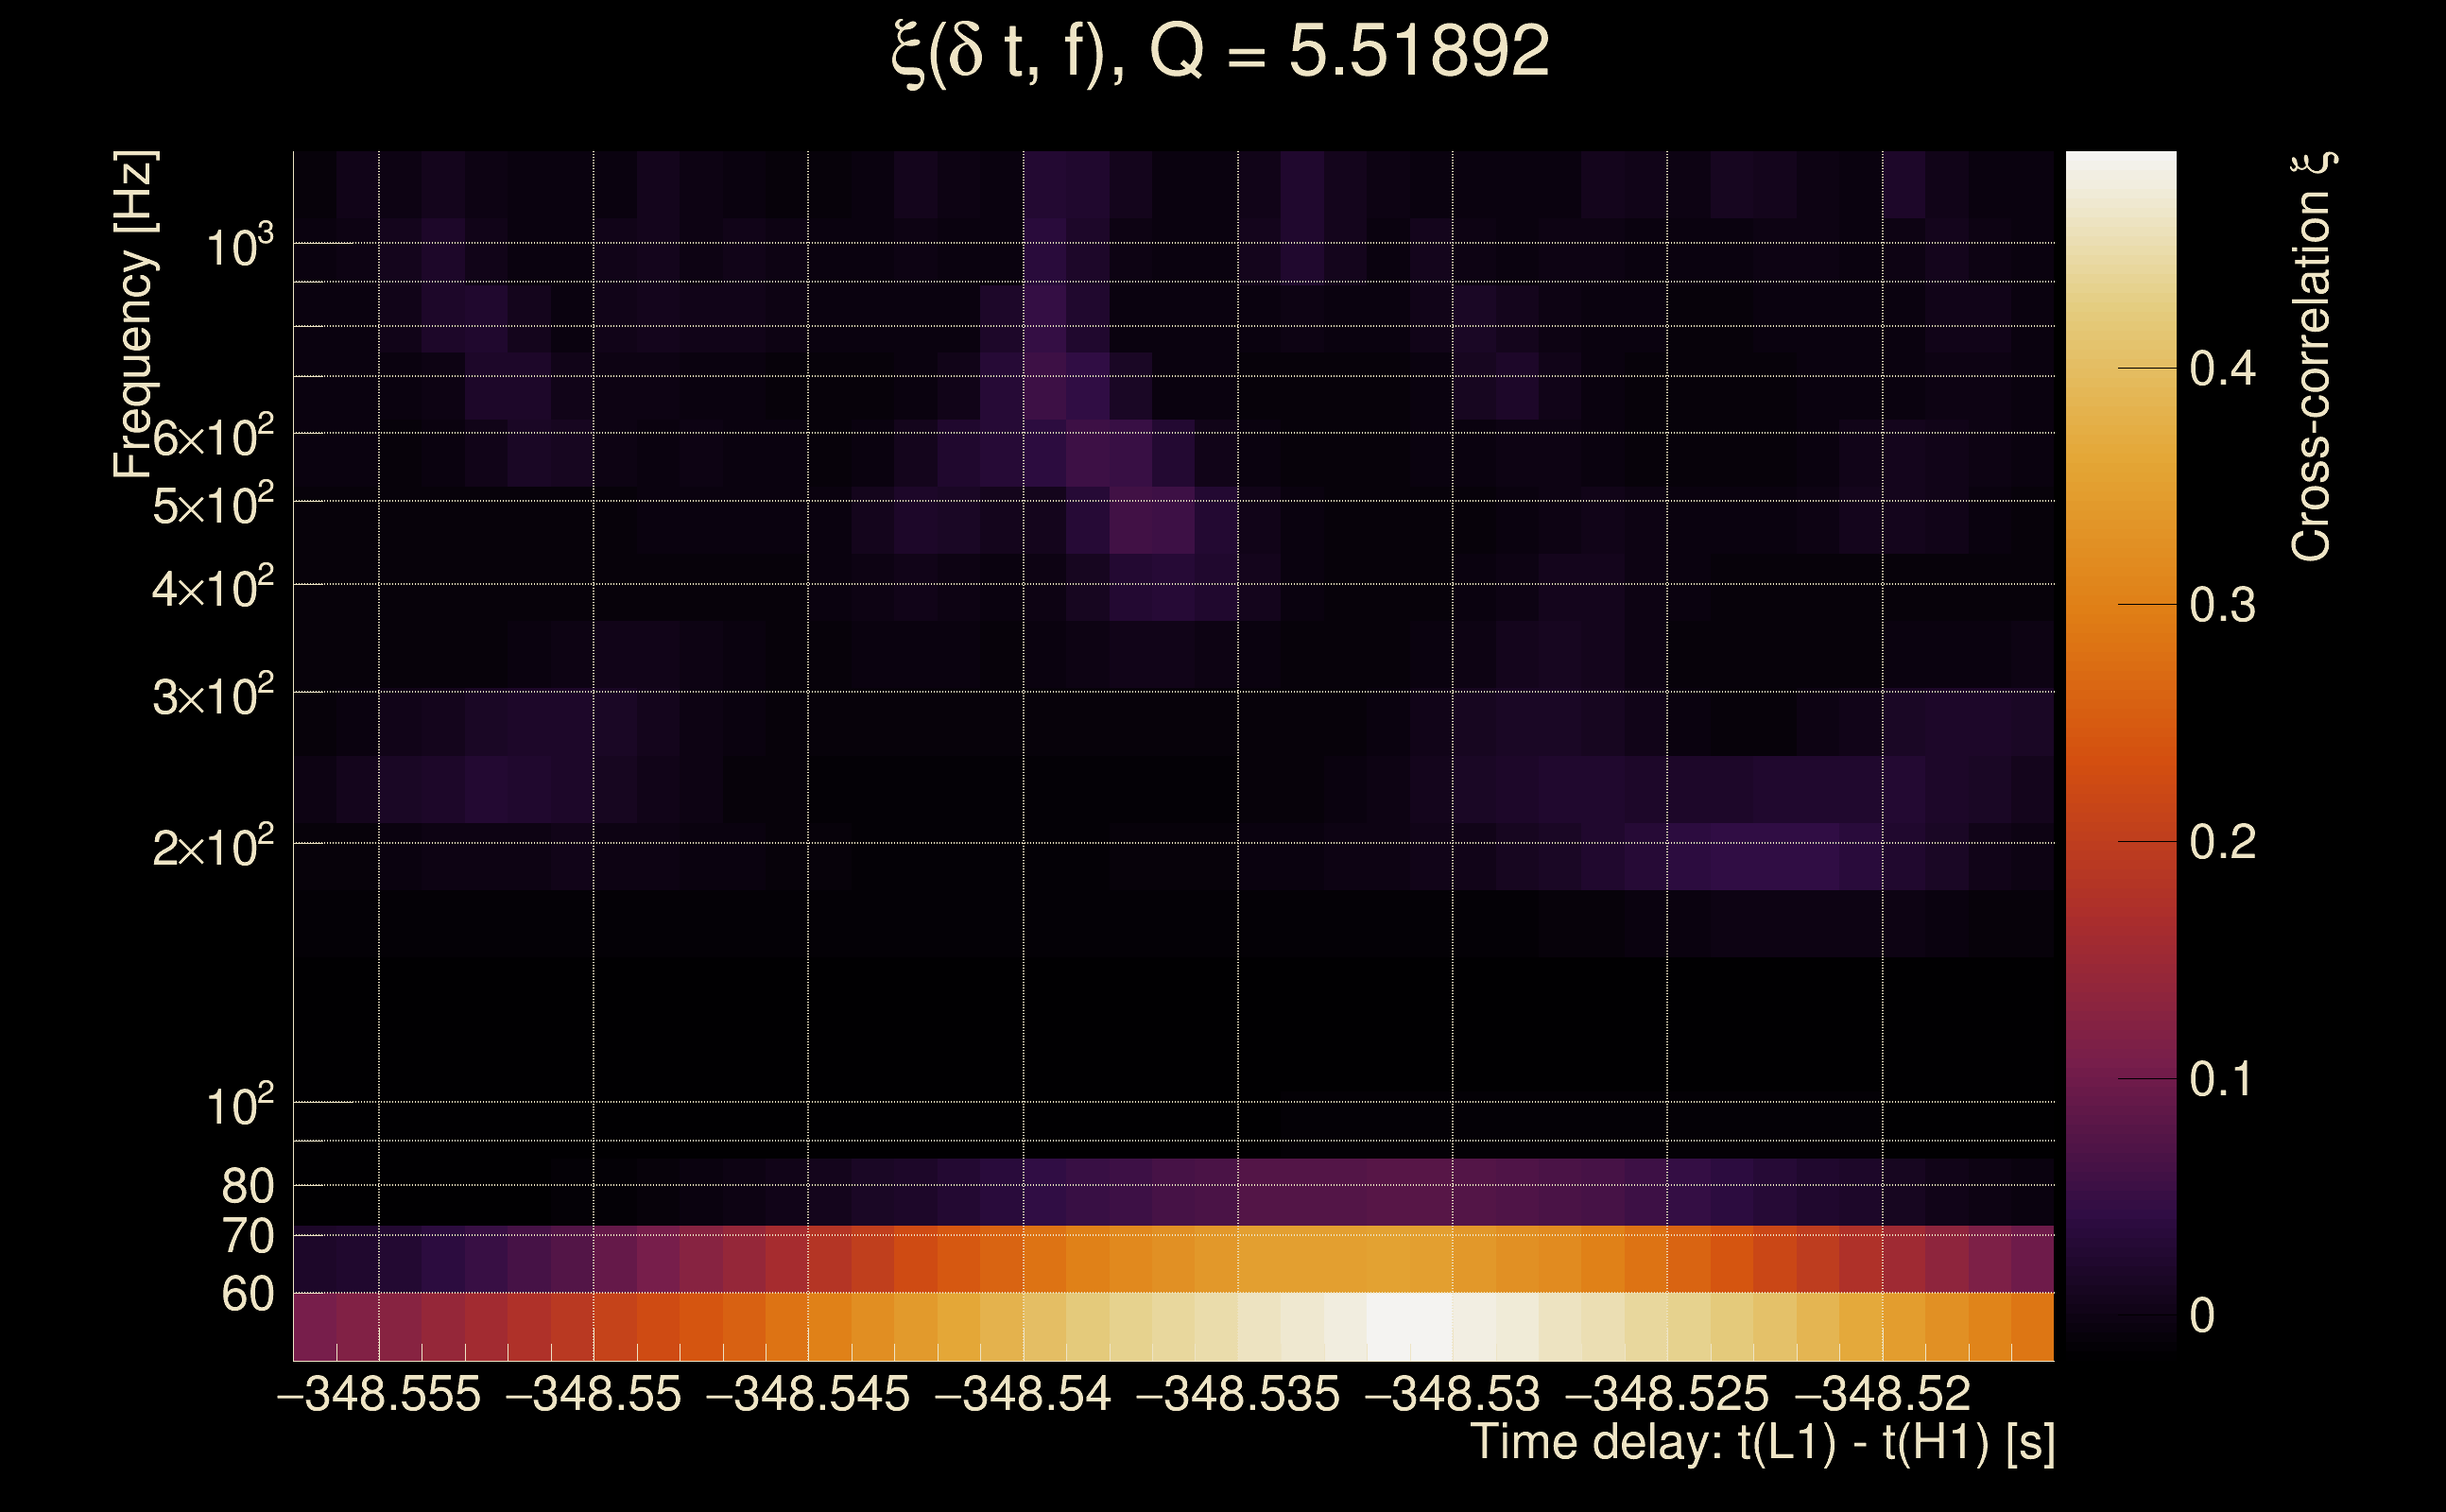
Task: Click the plot title showing Q = 5.51892
Action: [x=1220, y=52]
